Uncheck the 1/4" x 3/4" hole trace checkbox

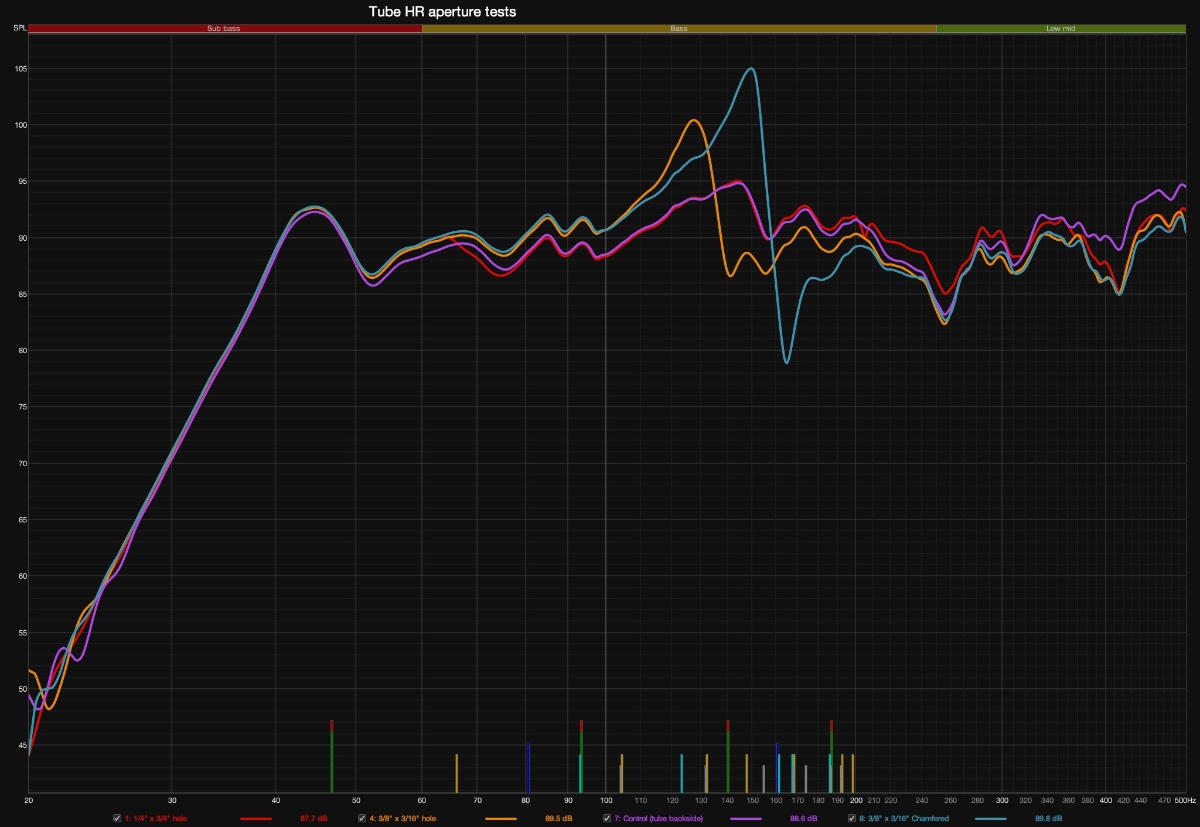[x=117, y=818]
